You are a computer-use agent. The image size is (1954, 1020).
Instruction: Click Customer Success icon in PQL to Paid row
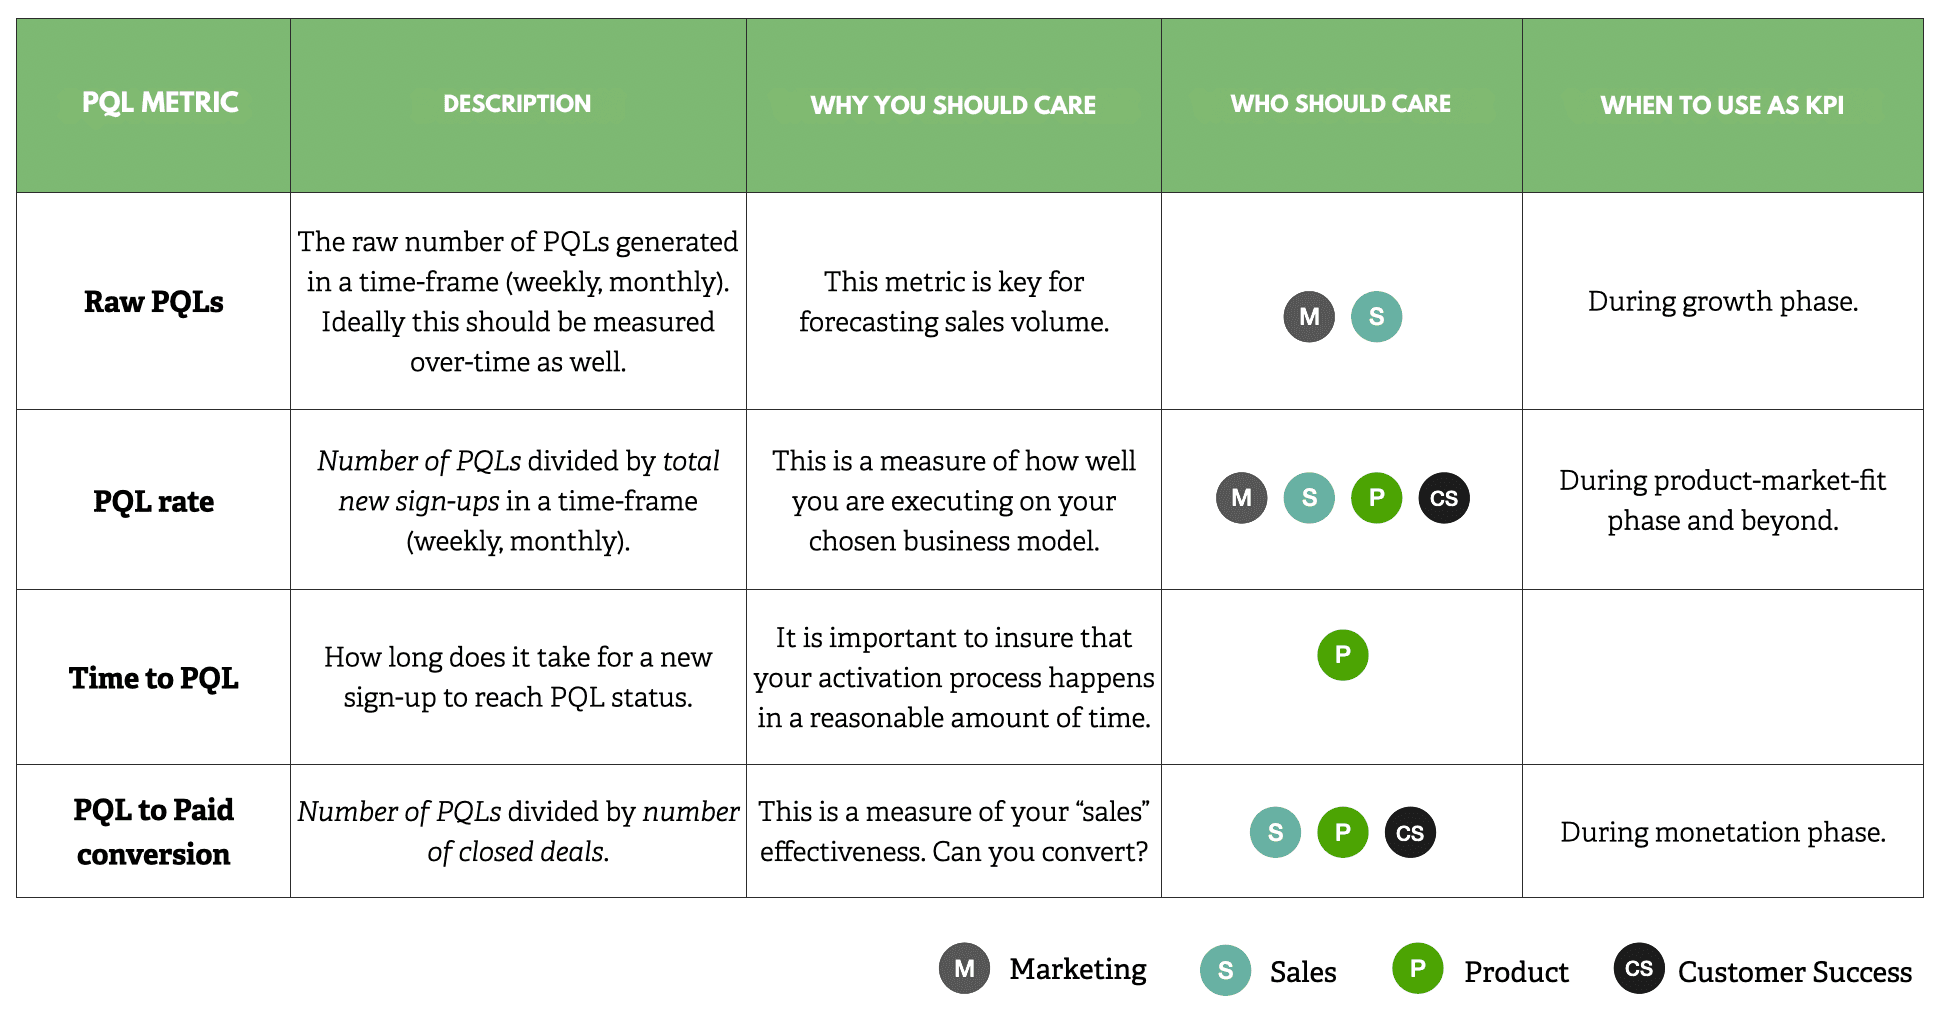click(x=1410, y=832)
